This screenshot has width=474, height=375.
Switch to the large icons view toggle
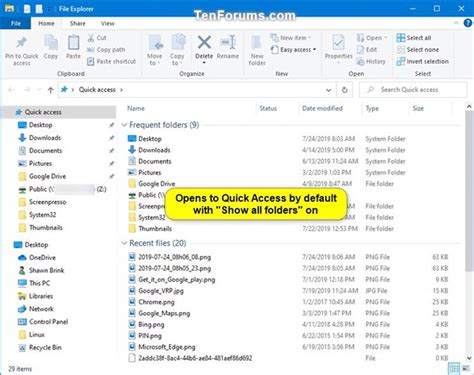coord(466,368)
